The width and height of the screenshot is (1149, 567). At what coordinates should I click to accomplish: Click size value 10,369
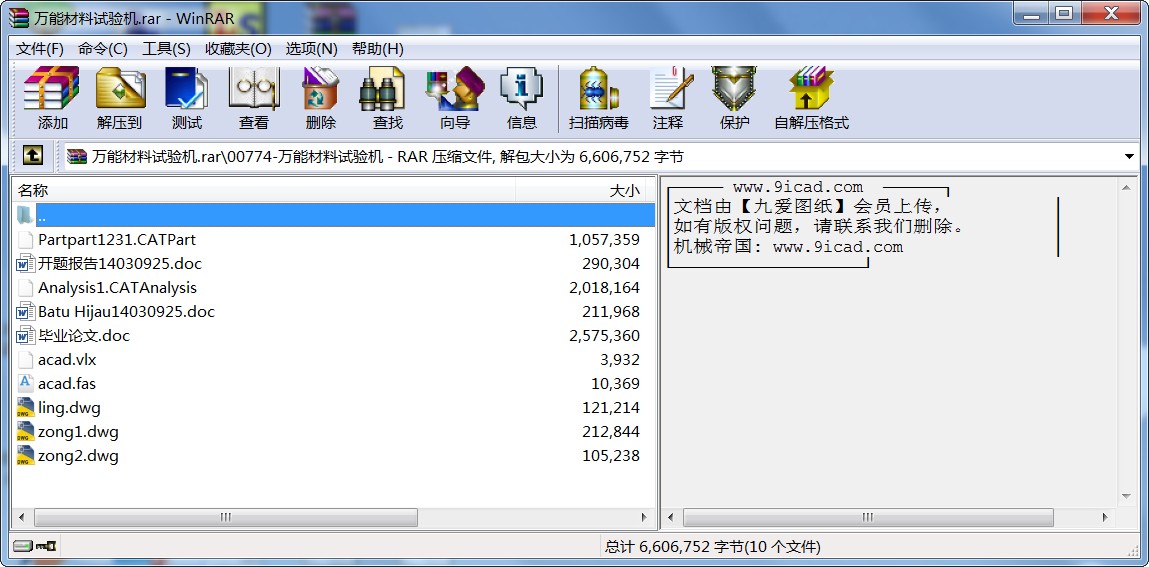[x=616, y=383]
